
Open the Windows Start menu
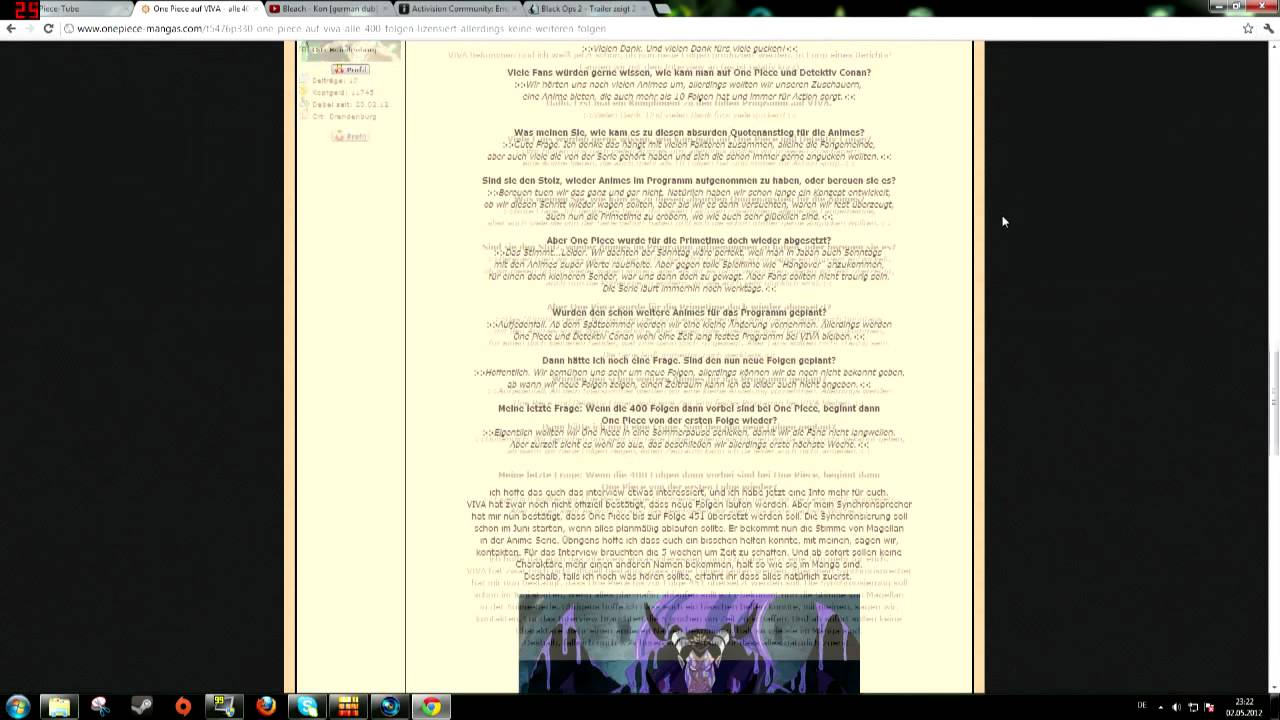pyautogui.click(x=18, y=707)
